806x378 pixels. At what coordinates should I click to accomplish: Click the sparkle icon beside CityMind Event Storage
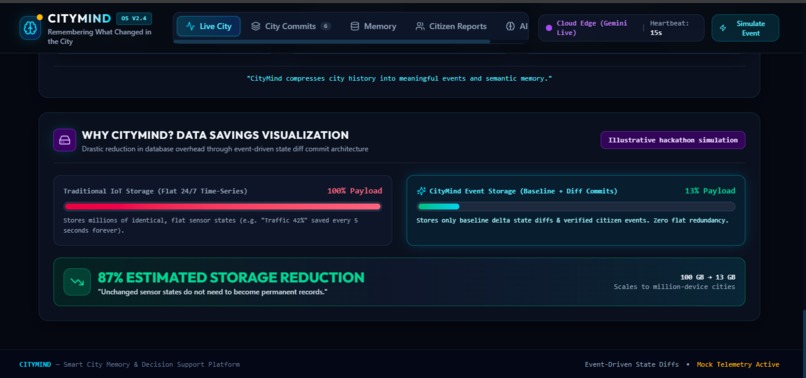pyautogui.click(x=422, y=191)
